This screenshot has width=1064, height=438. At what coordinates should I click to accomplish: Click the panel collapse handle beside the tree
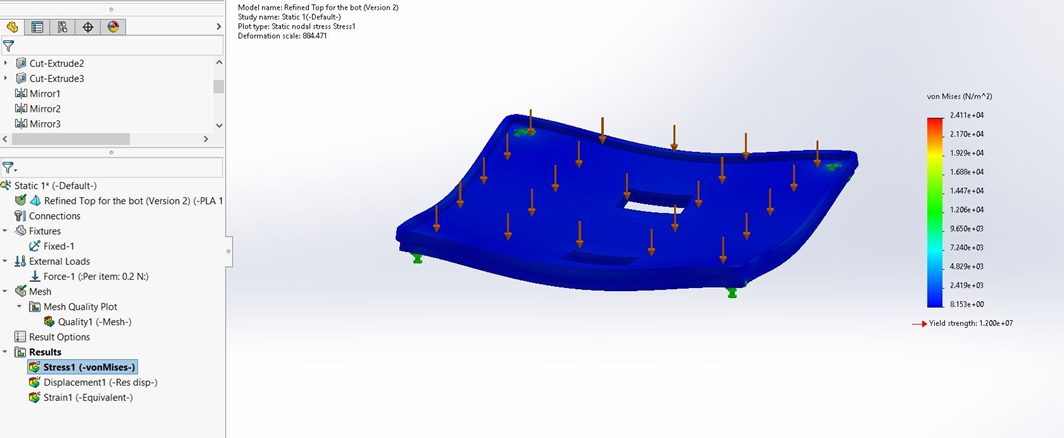point(228,251)
